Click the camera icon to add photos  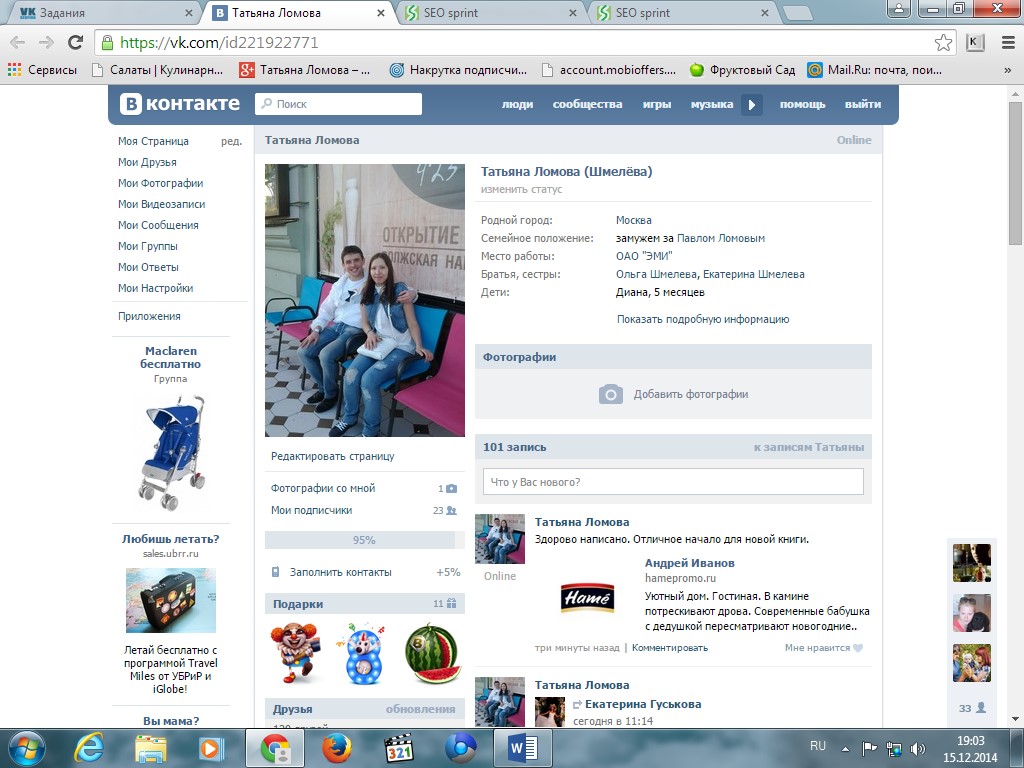point(610,394)
